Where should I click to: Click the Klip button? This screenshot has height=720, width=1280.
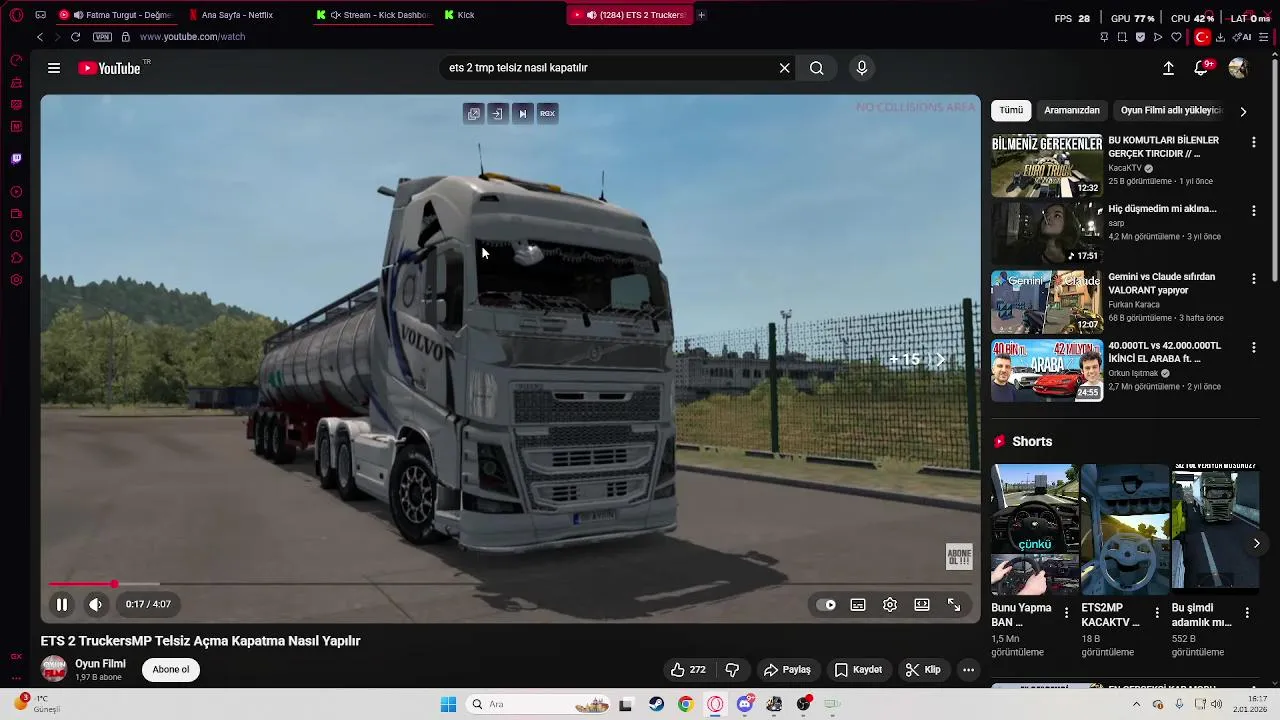coord(923,670)
